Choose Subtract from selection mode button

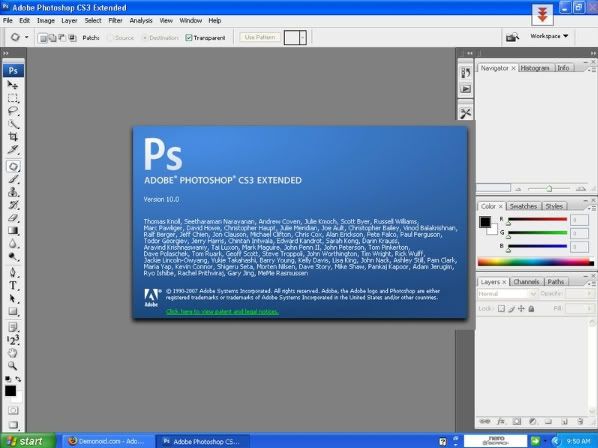(62, 38)
